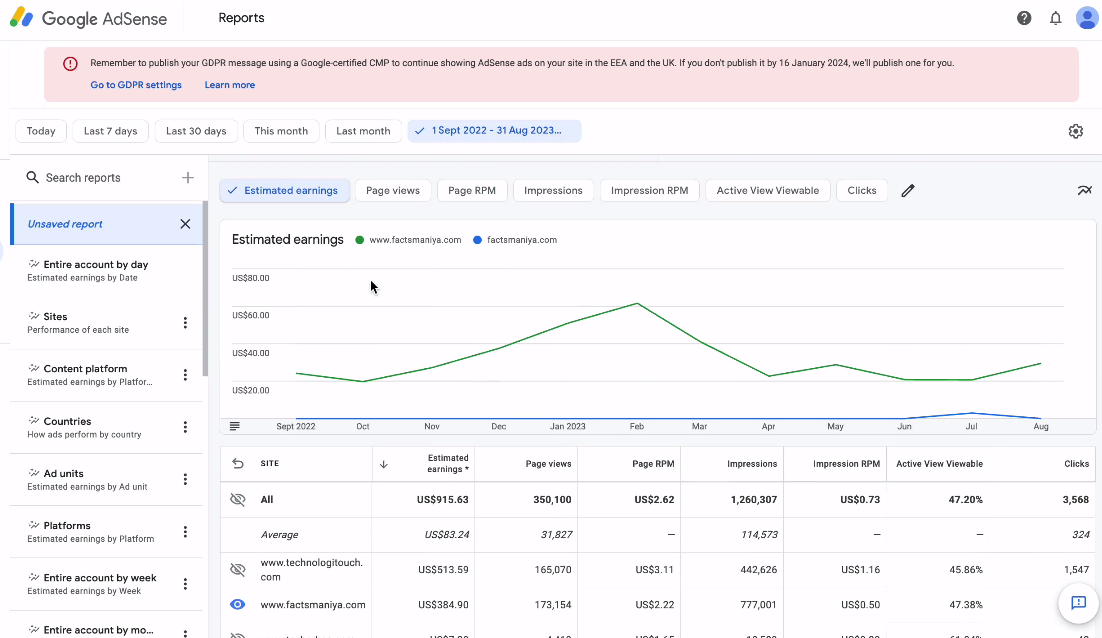Click the US$513.59 earnings cell

(443, 570)
